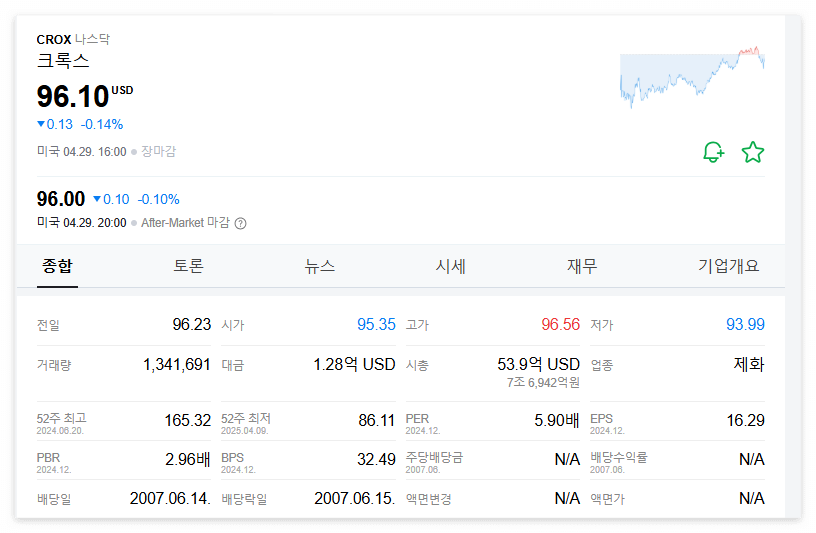Click the After-Market 마감 status text

pyautogui.click(x=185, y=223)
